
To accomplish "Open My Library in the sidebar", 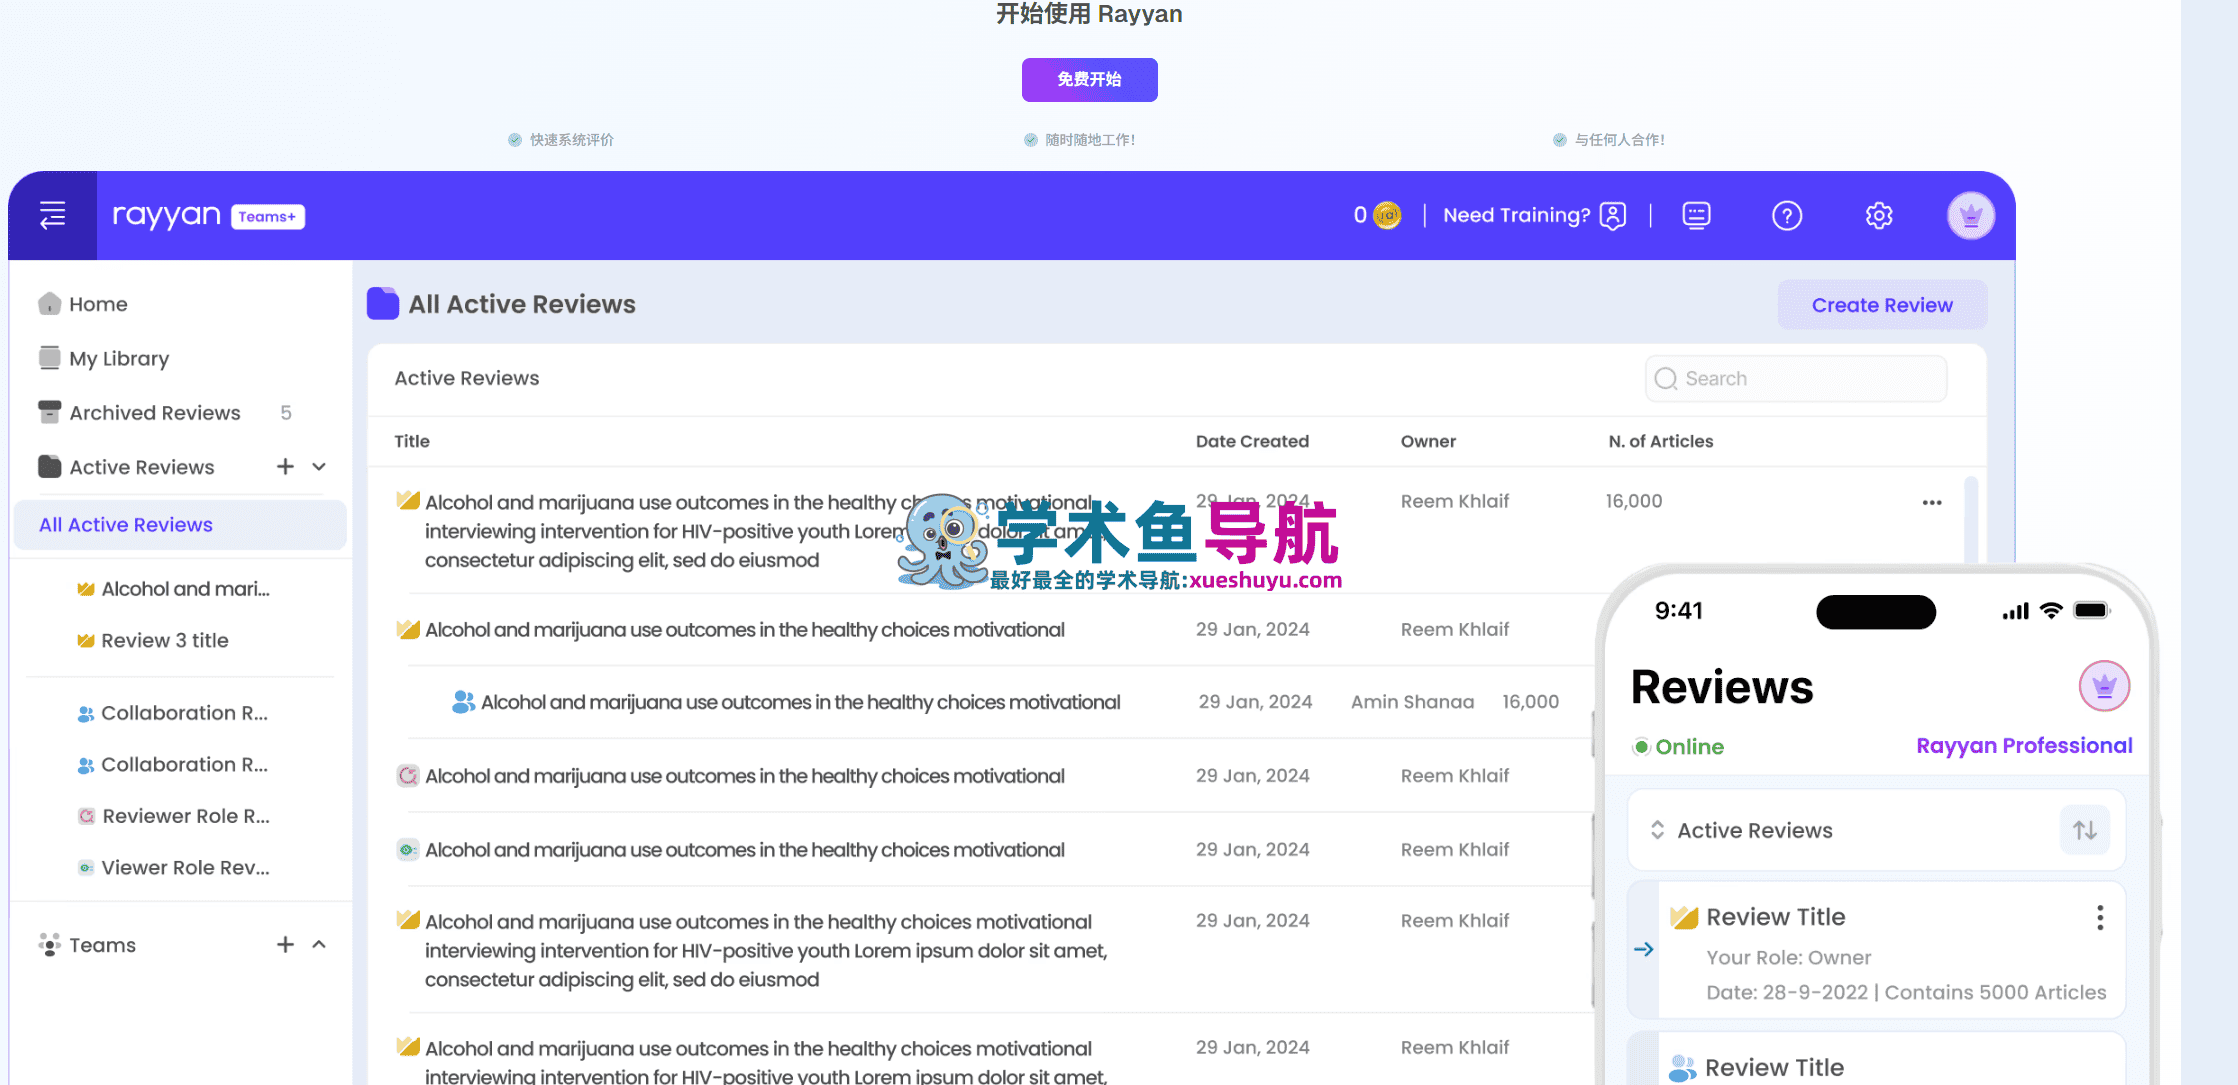I will [x=104, y=358].
